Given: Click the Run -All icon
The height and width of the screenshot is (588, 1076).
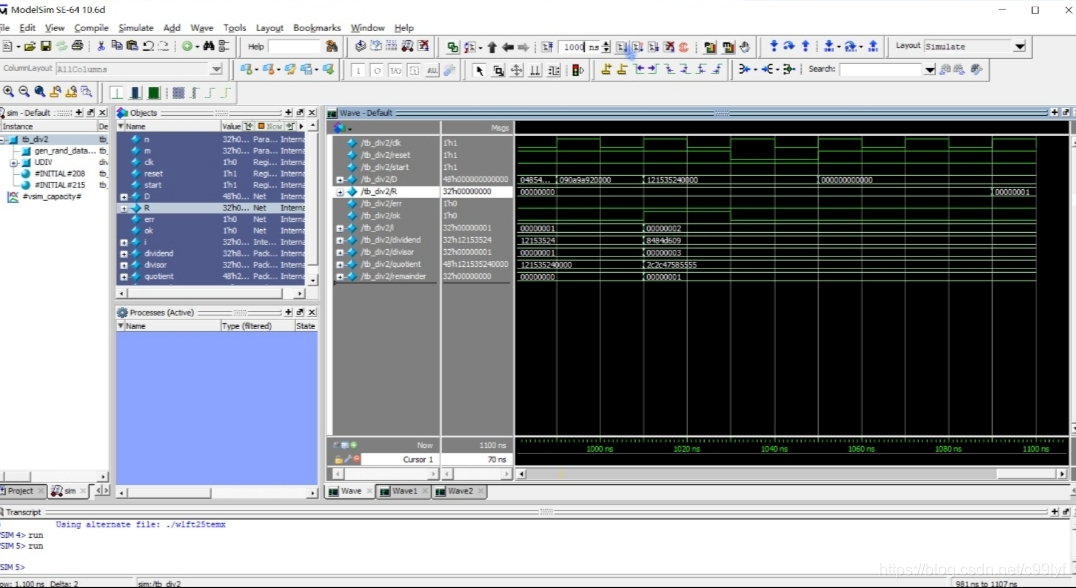Looking at the screenshot, I should tap(653, 47).
